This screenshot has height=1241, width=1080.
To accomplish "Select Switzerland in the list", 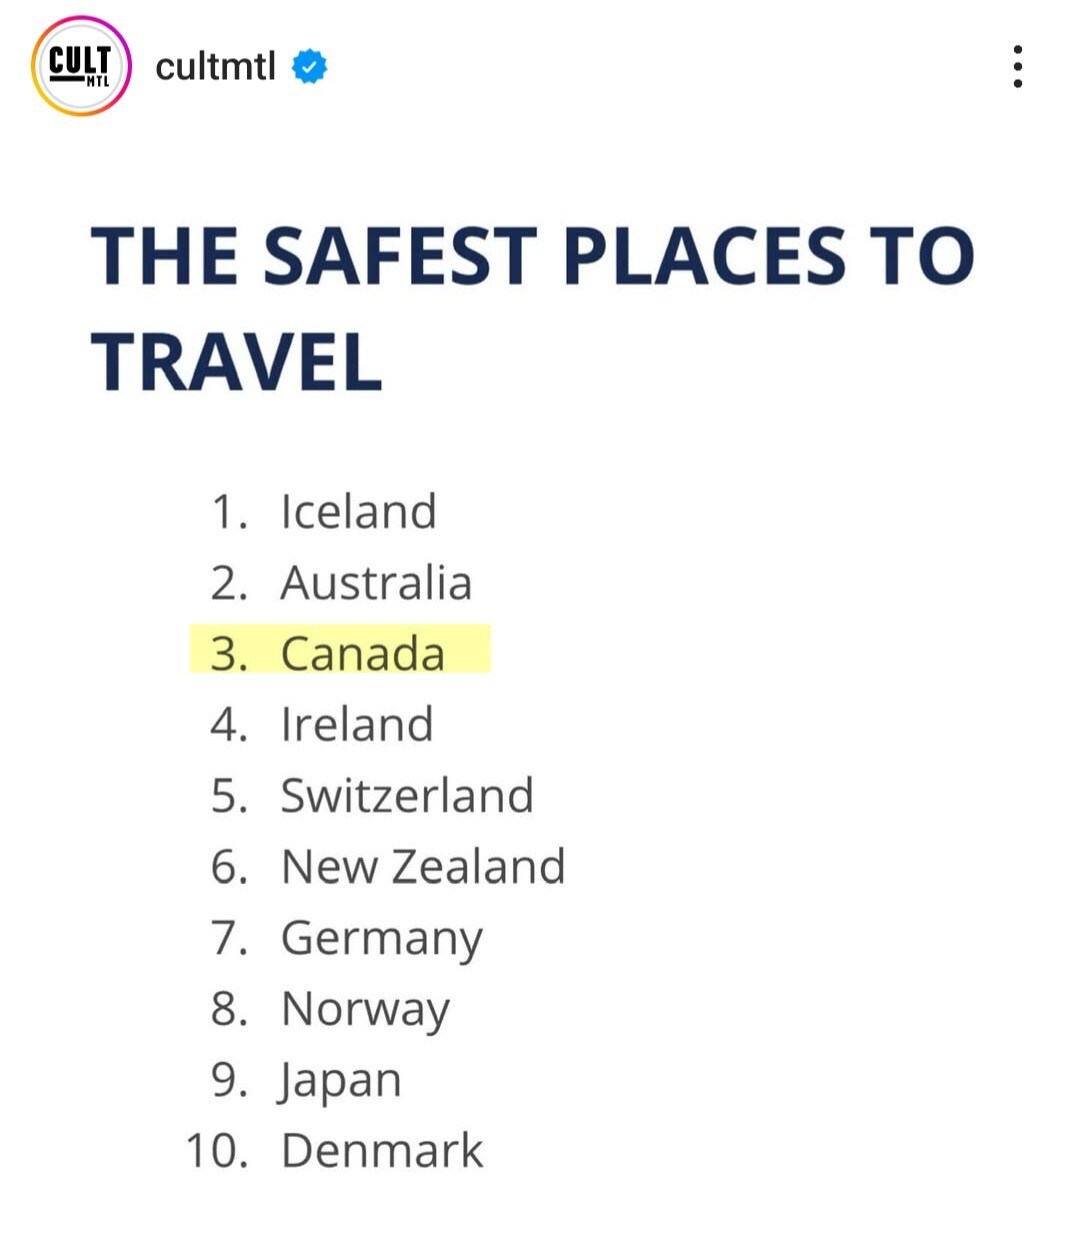I will tap(407, 796).
